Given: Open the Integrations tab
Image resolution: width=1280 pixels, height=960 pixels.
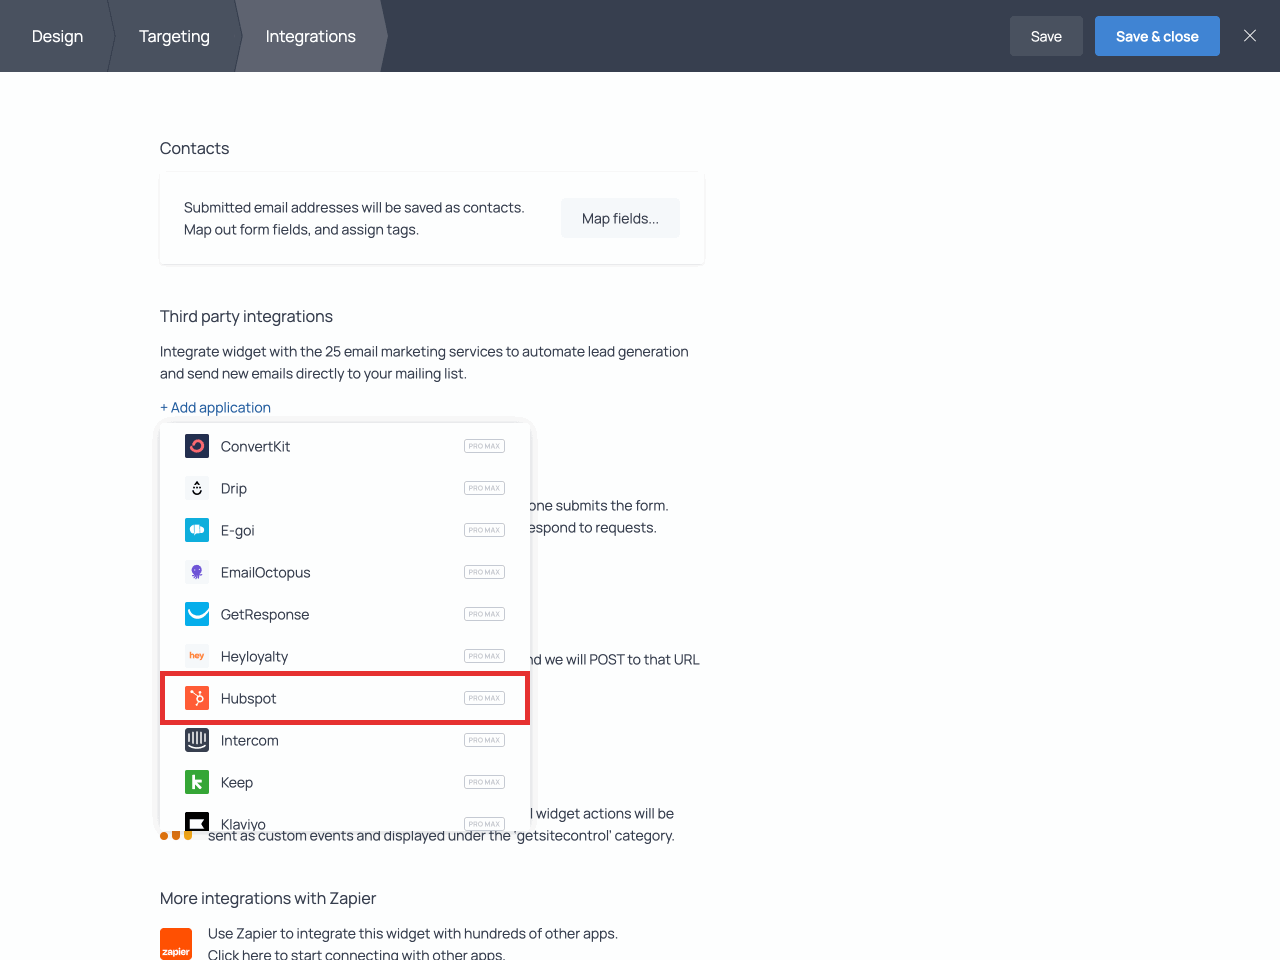Looking at the screenshot, I should [x=310, y=36].
